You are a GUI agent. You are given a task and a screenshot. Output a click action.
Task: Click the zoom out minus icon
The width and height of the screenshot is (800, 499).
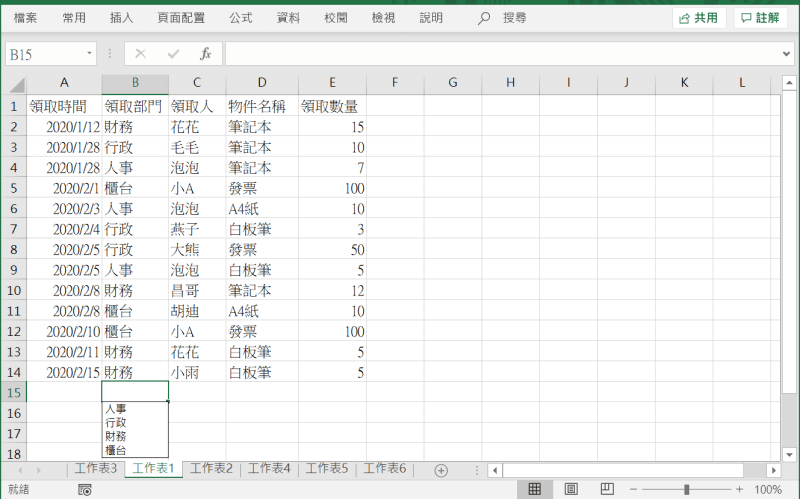633,489
